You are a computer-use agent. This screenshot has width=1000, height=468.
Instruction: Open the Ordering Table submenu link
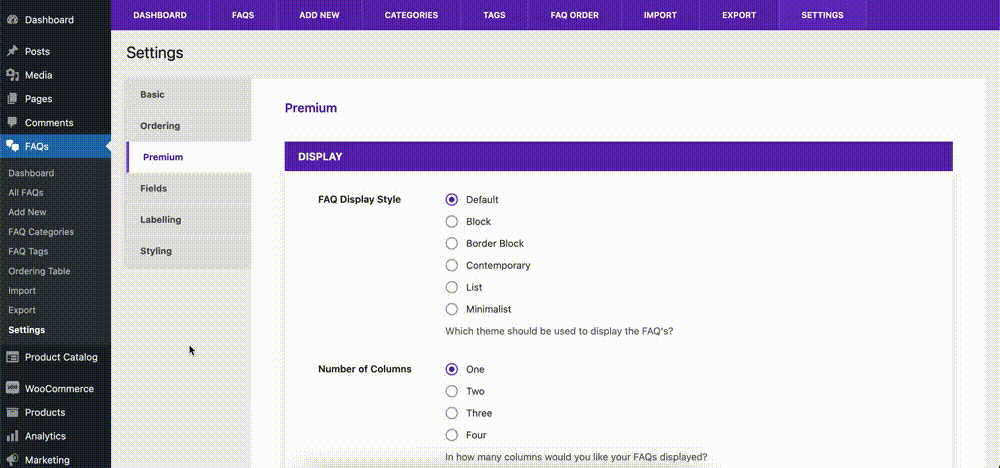click(40, 271)
